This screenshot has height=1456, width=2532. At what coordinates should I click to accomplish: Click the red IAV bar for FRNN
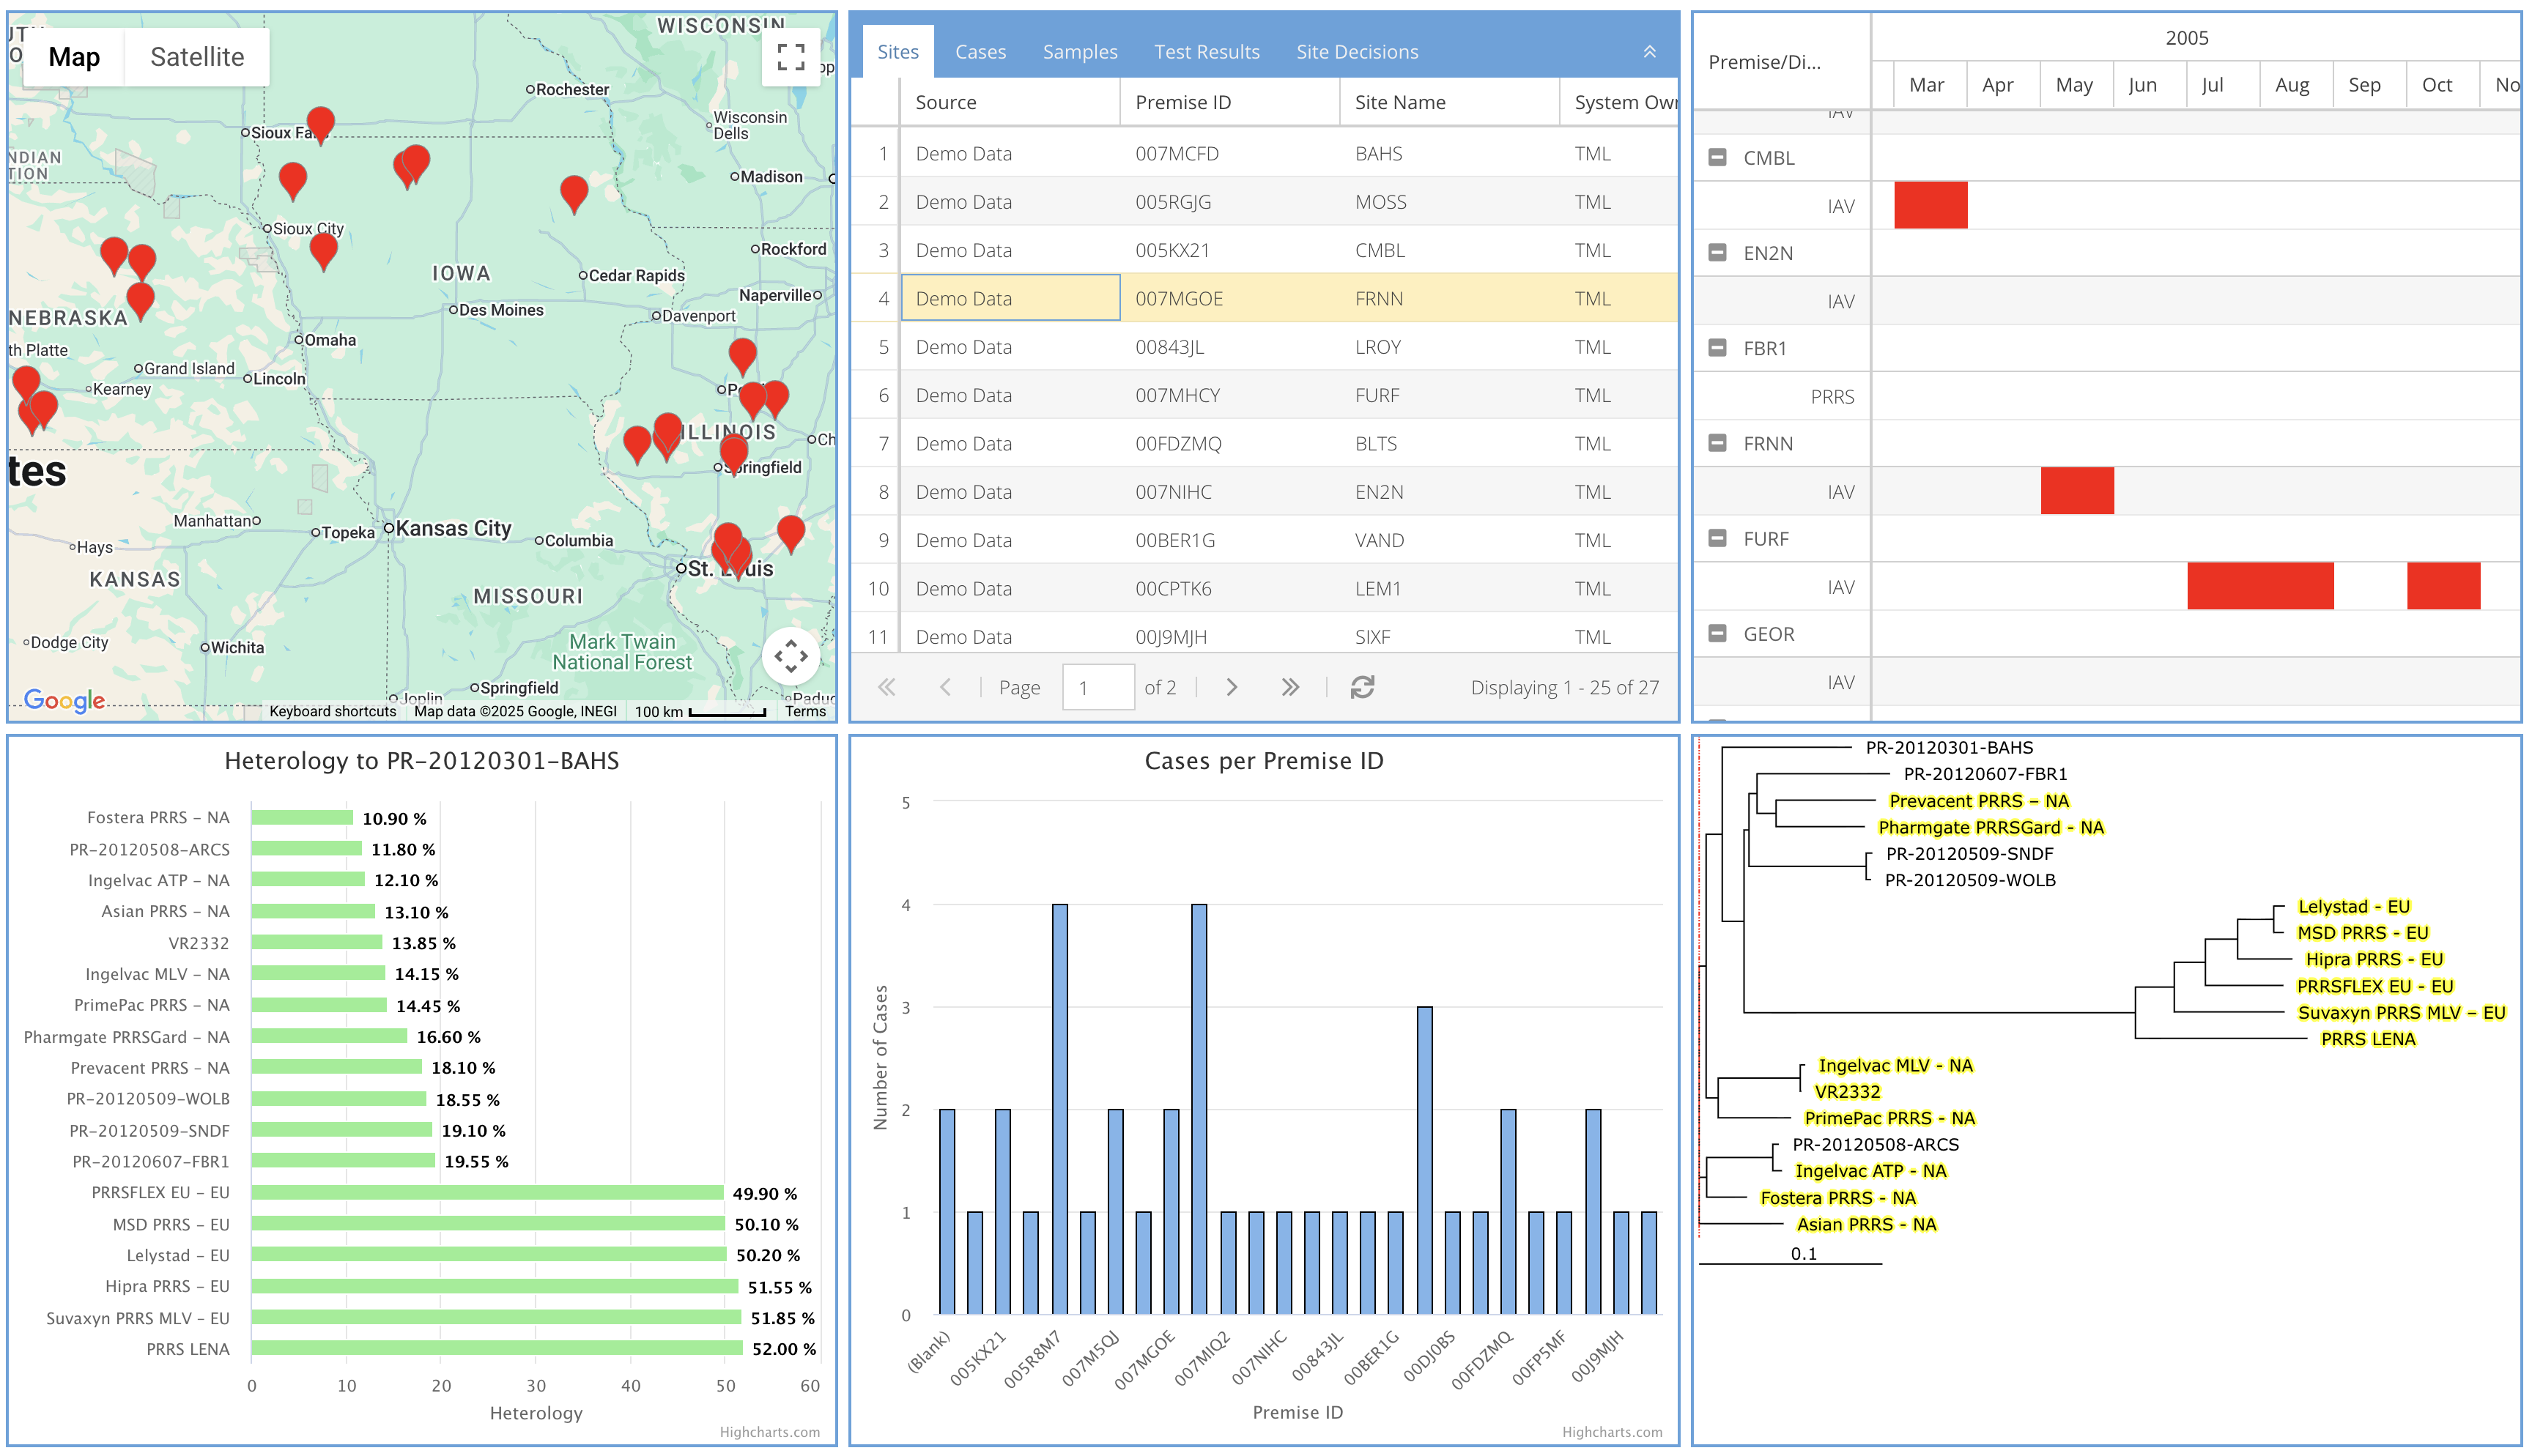click(x=2076, y=491)
